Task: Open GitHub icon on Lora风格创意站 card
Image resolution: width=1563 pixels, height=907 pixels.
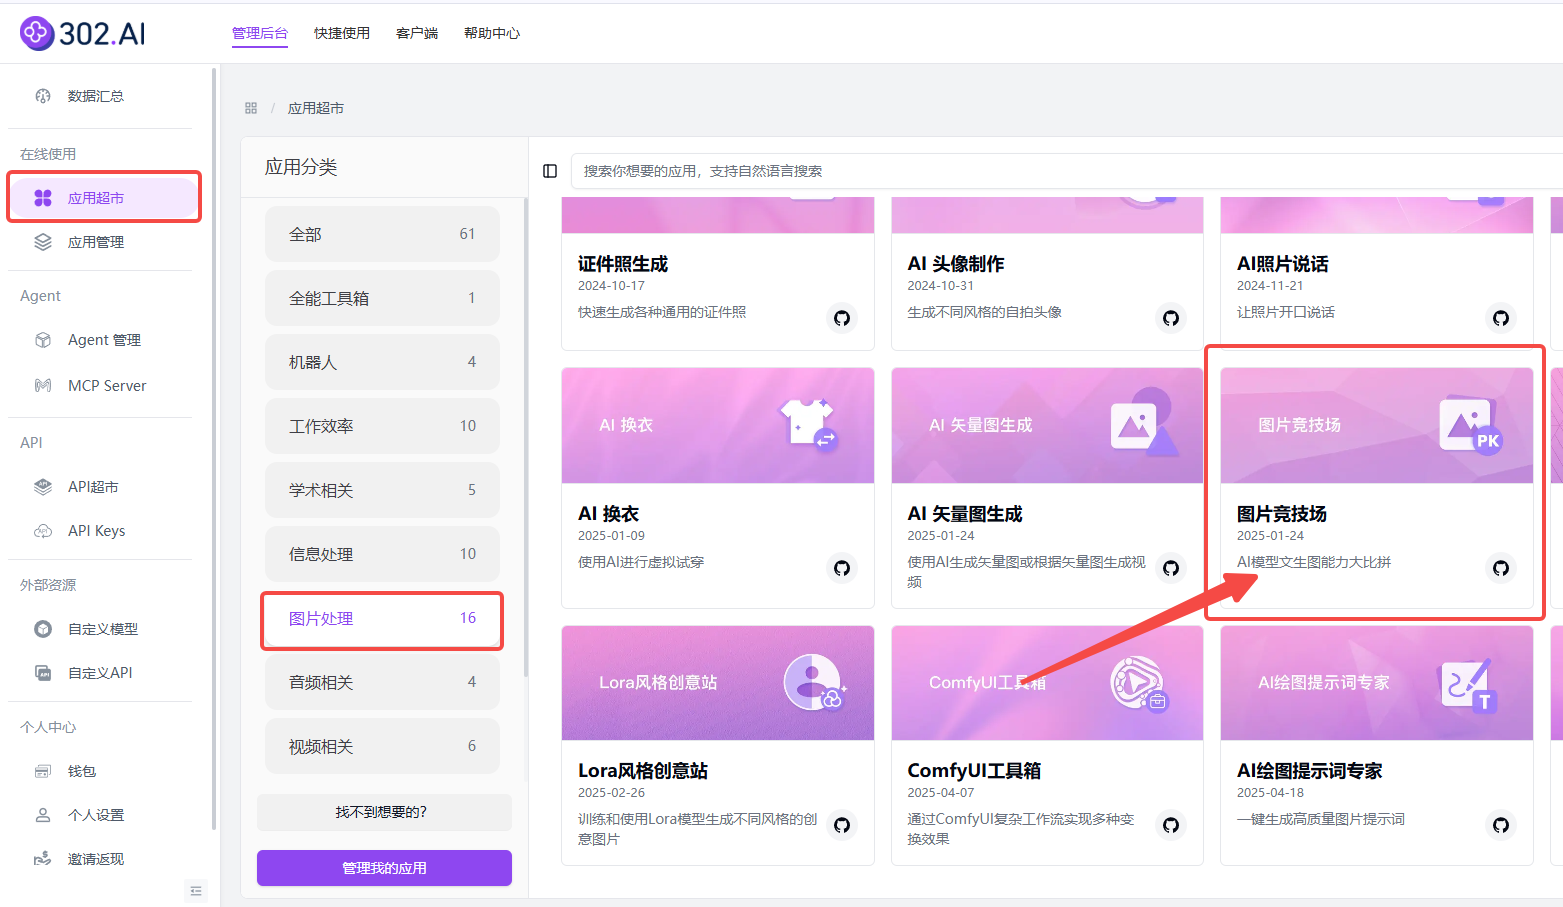Action: tap(842, 825)
